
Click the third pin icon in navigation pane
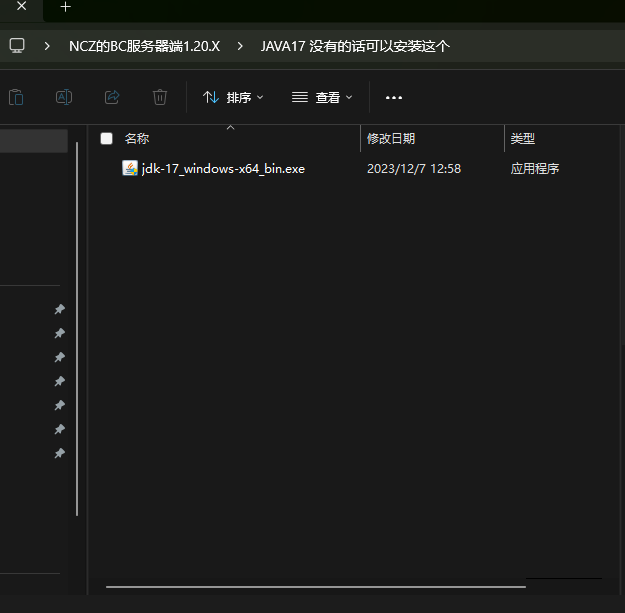(x=60, y=357)
